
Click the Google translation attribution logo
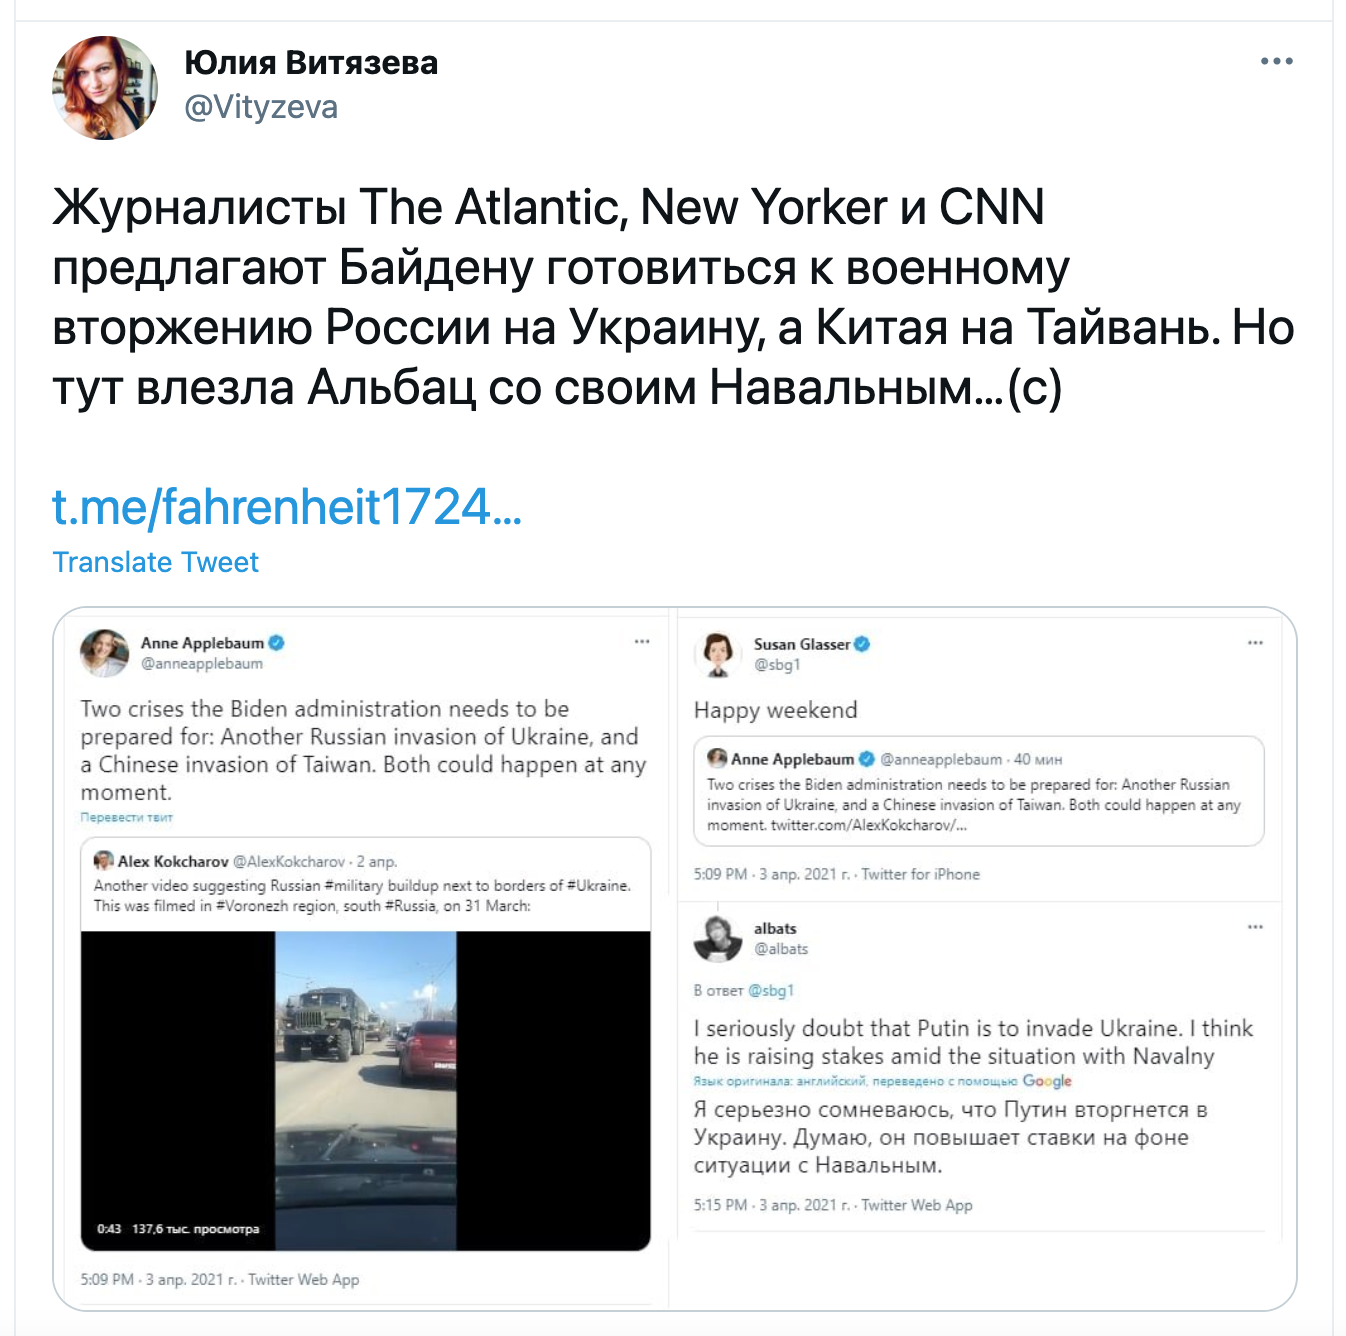1047,1081
